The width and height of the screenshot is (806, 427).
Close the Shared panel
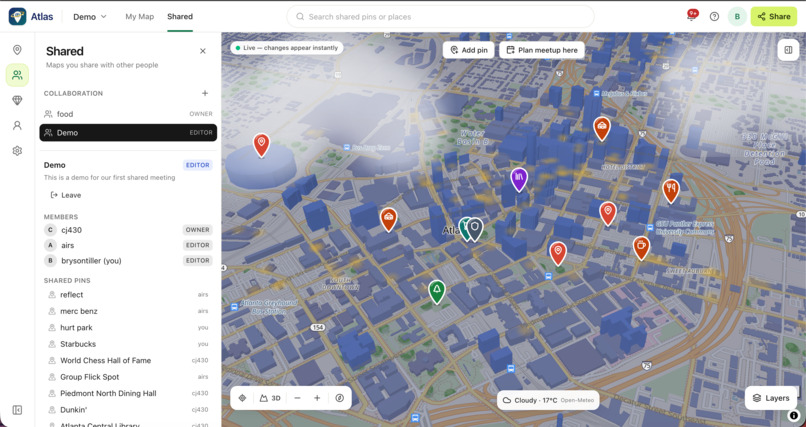203,51
